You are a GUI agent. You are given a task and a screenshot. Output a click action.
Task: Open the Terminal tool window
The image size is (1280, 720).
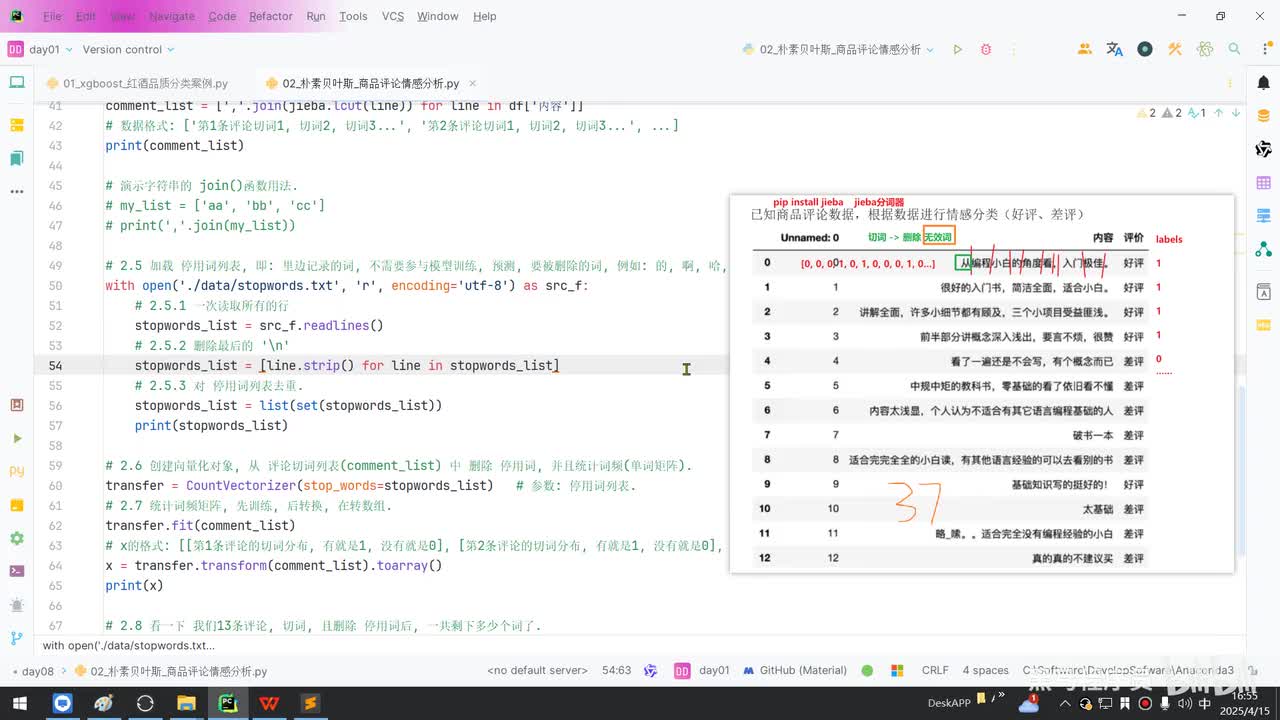point(16,571)
